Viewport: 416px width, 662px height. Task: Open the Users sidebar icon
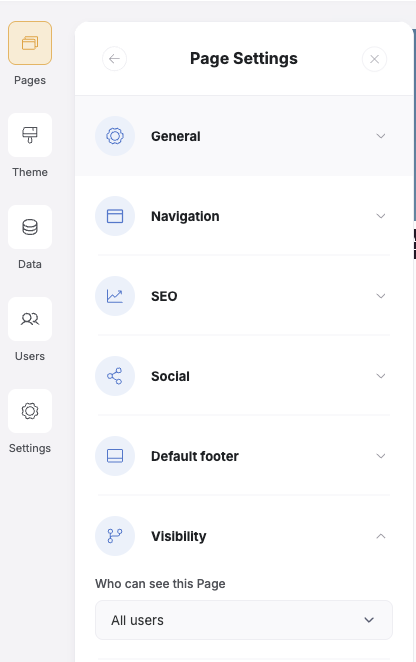click(30, 319)
